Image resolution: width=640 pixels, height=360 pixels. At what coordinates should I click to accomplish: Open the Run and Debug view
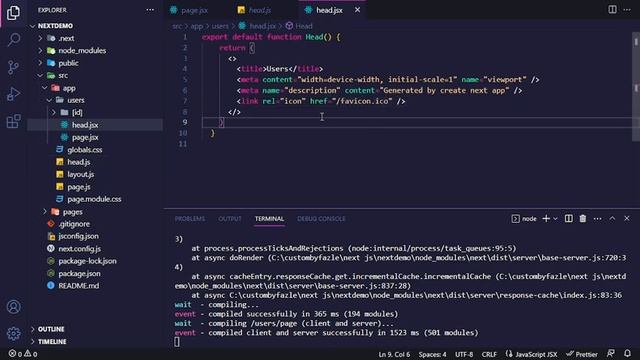click(x=13, y=94)
